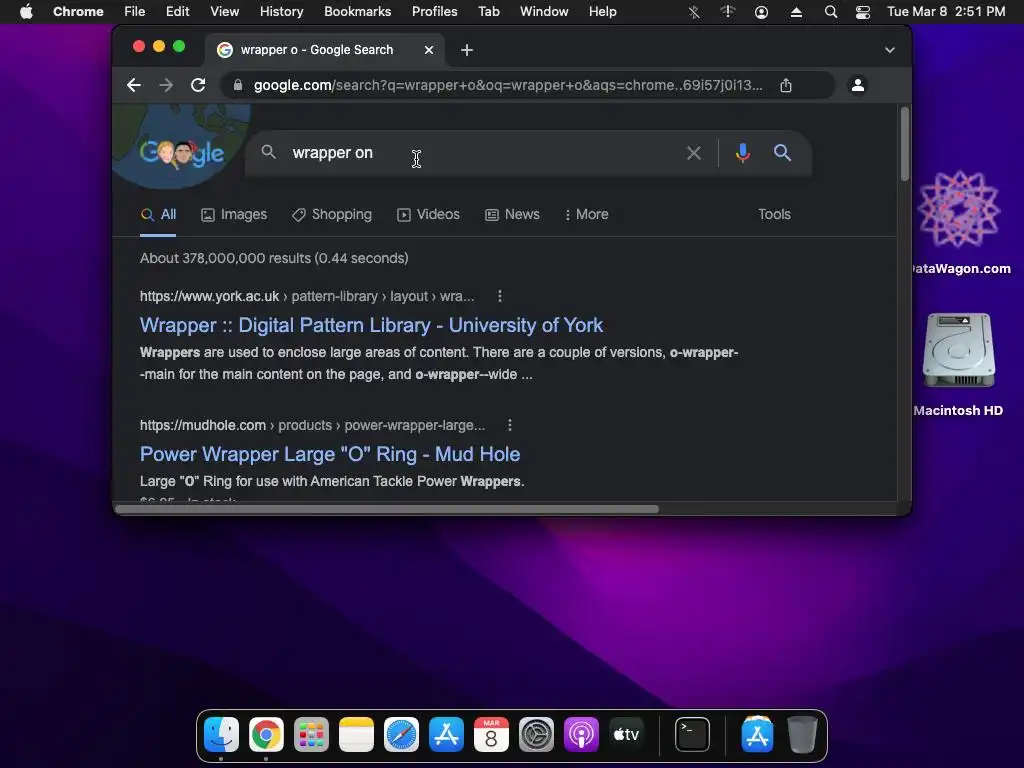The height and width of the screenshot is (768, 1024).
Task: Open the Help menu
Action: 602,12
